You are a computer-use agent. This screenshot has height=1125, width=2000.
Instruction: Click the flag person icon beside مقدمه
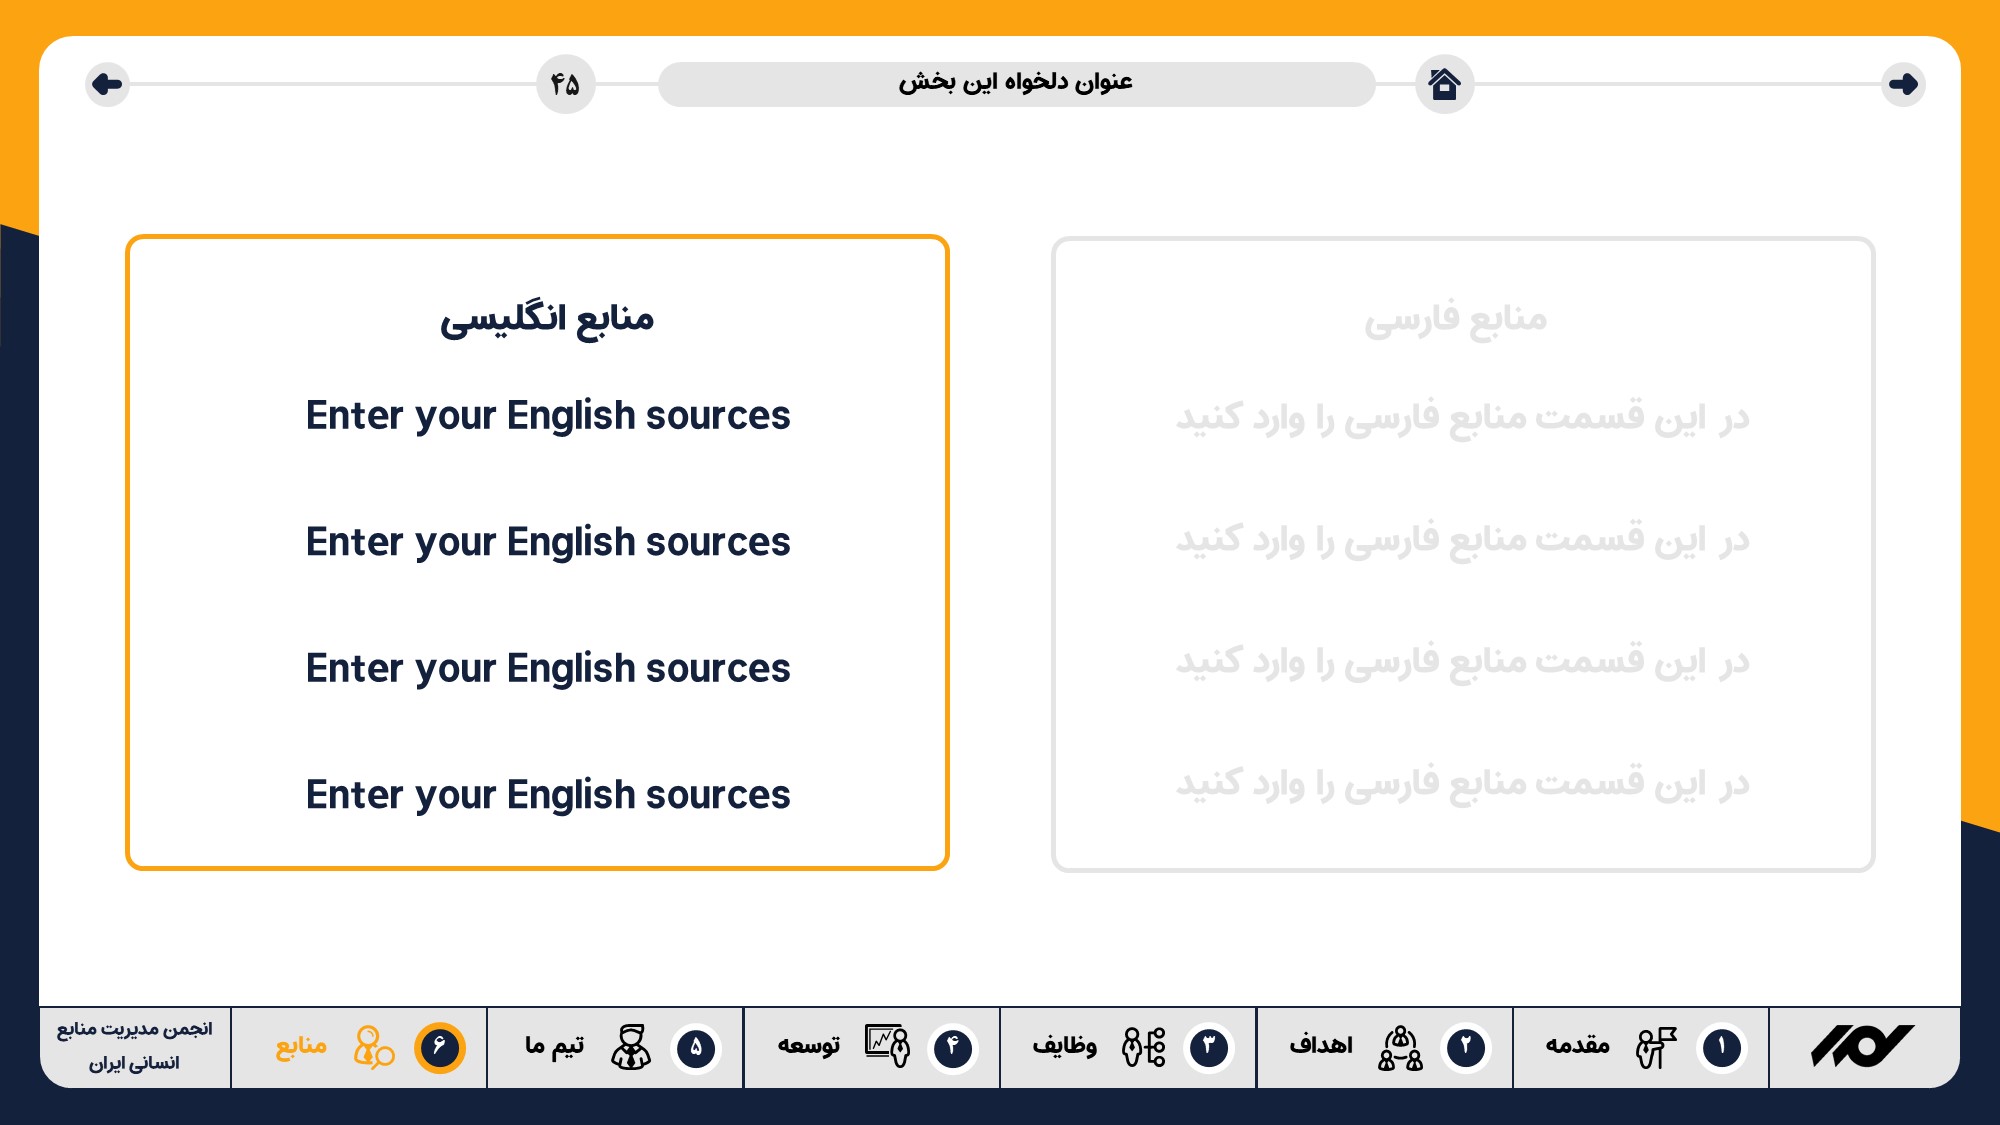(1655, 1047)
